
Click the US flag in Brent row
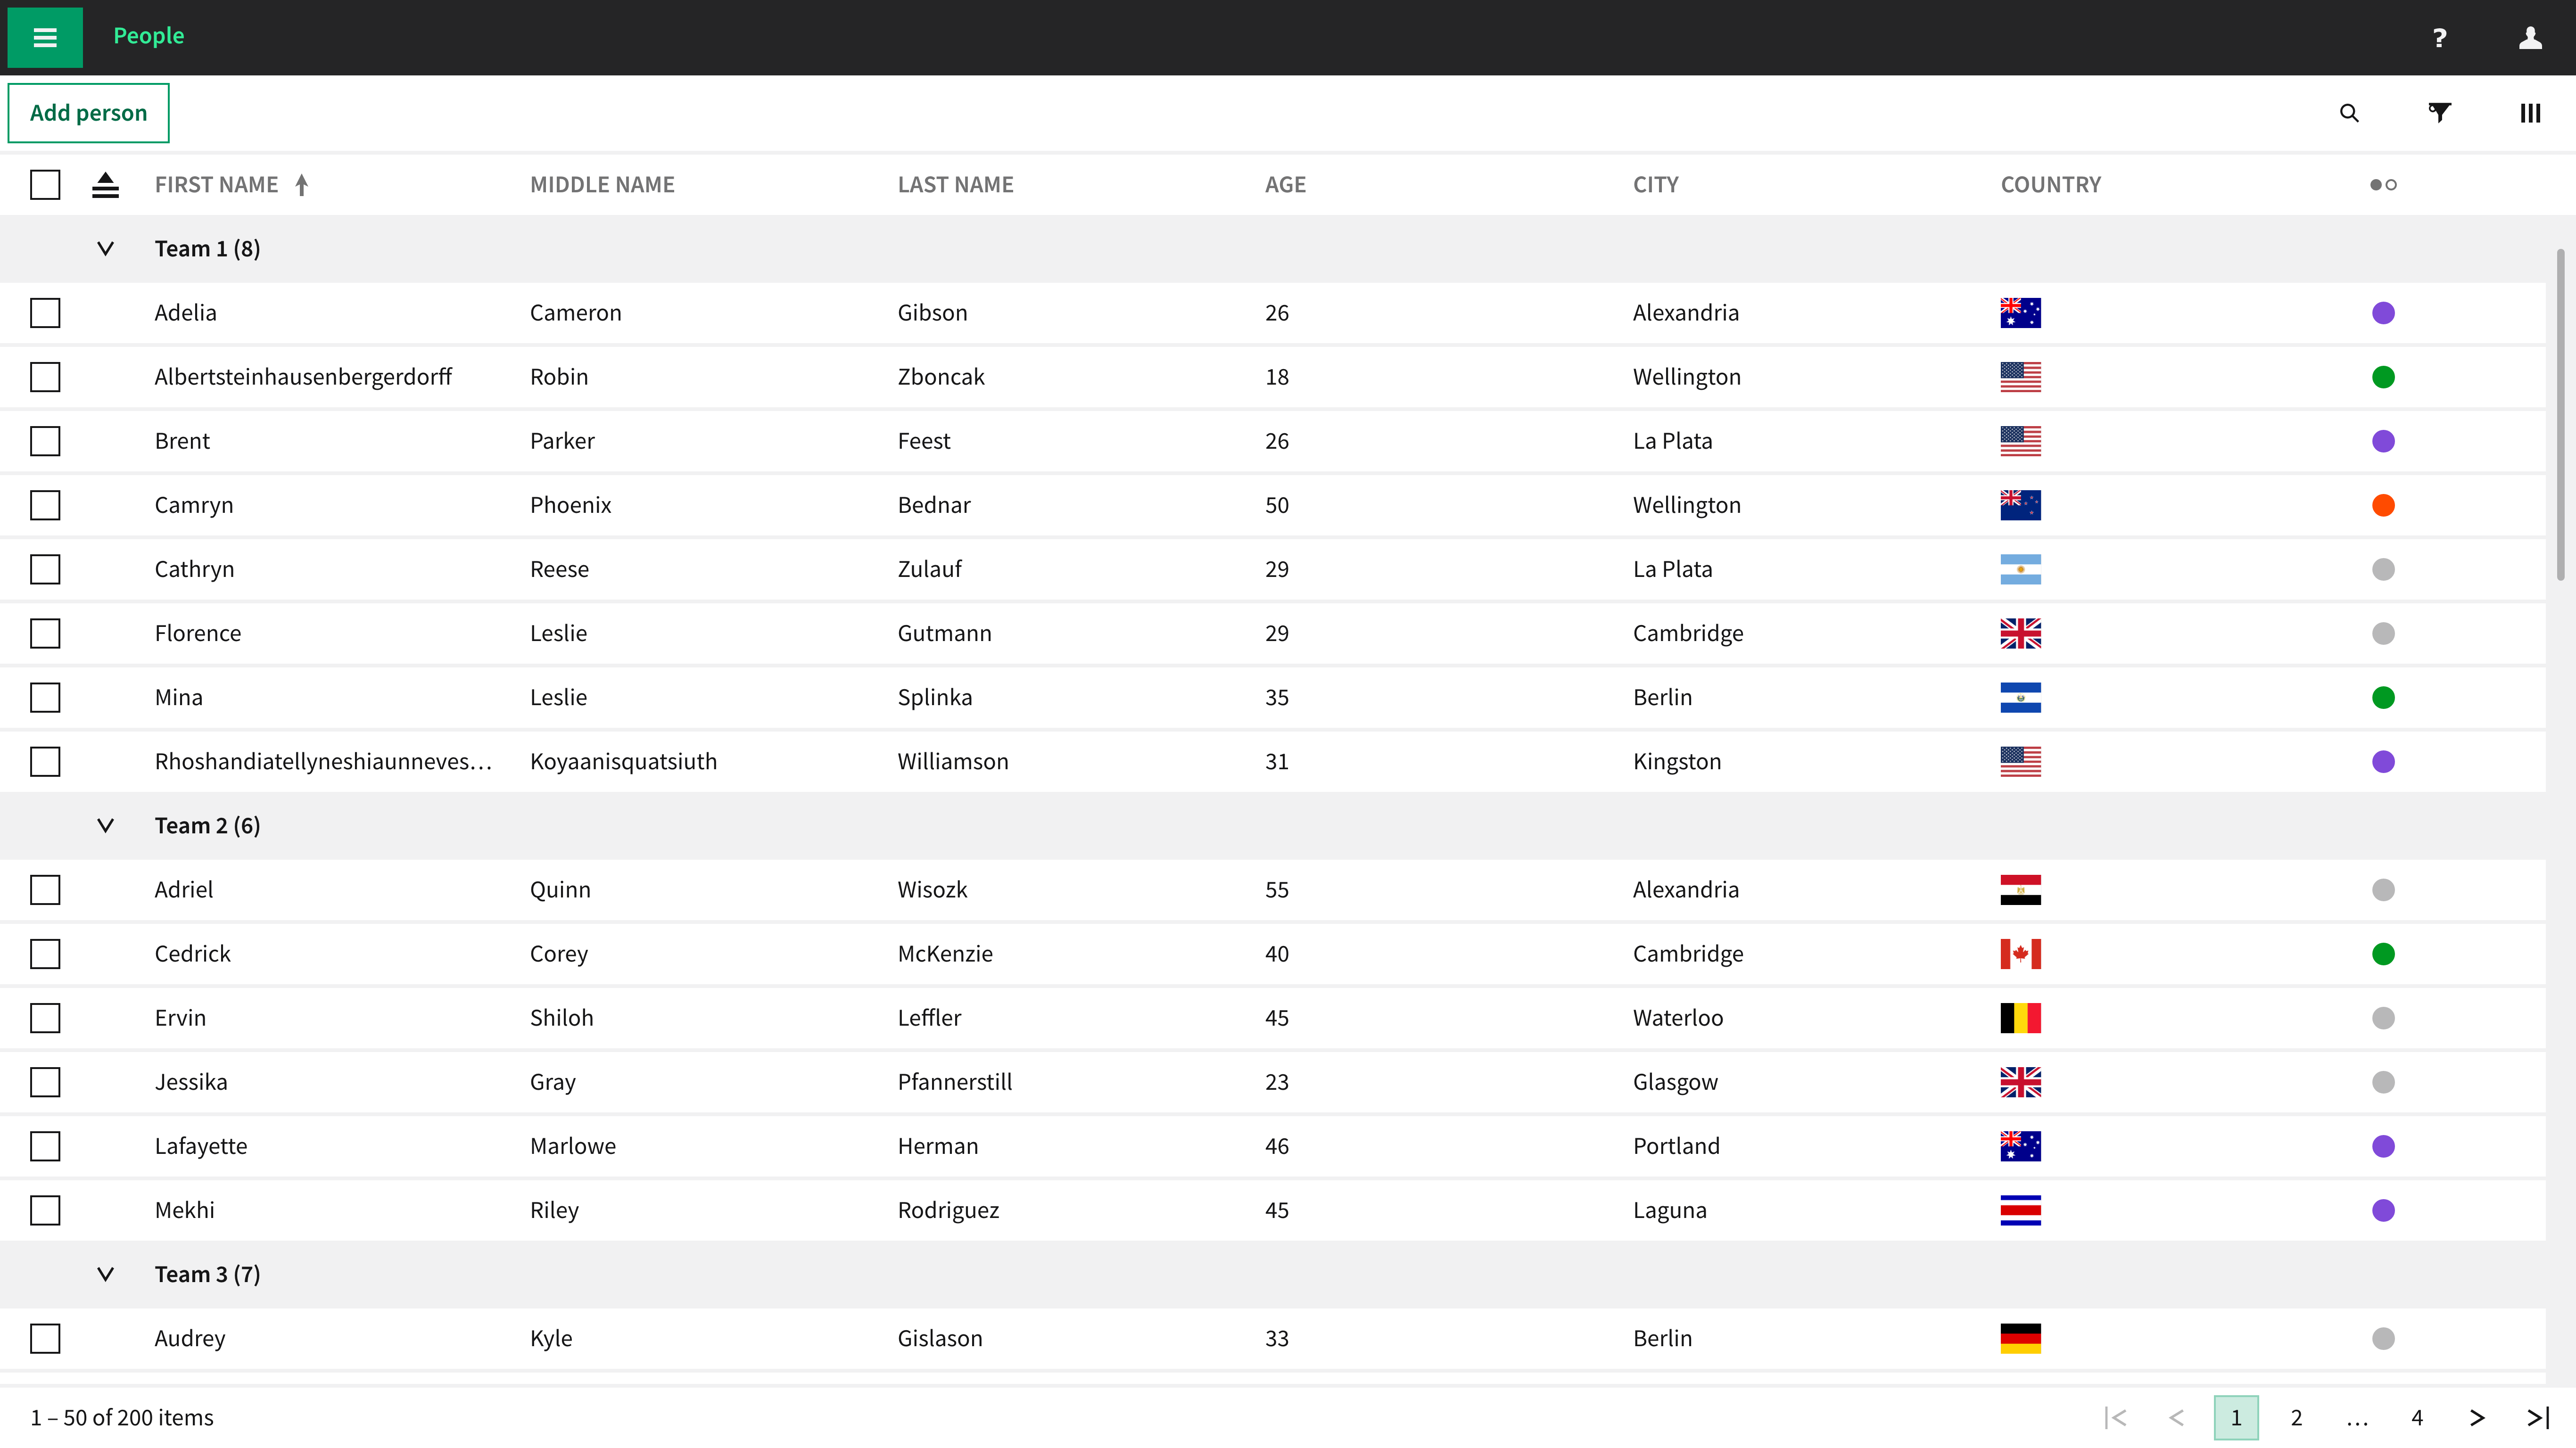click(x=2020, y=441)
